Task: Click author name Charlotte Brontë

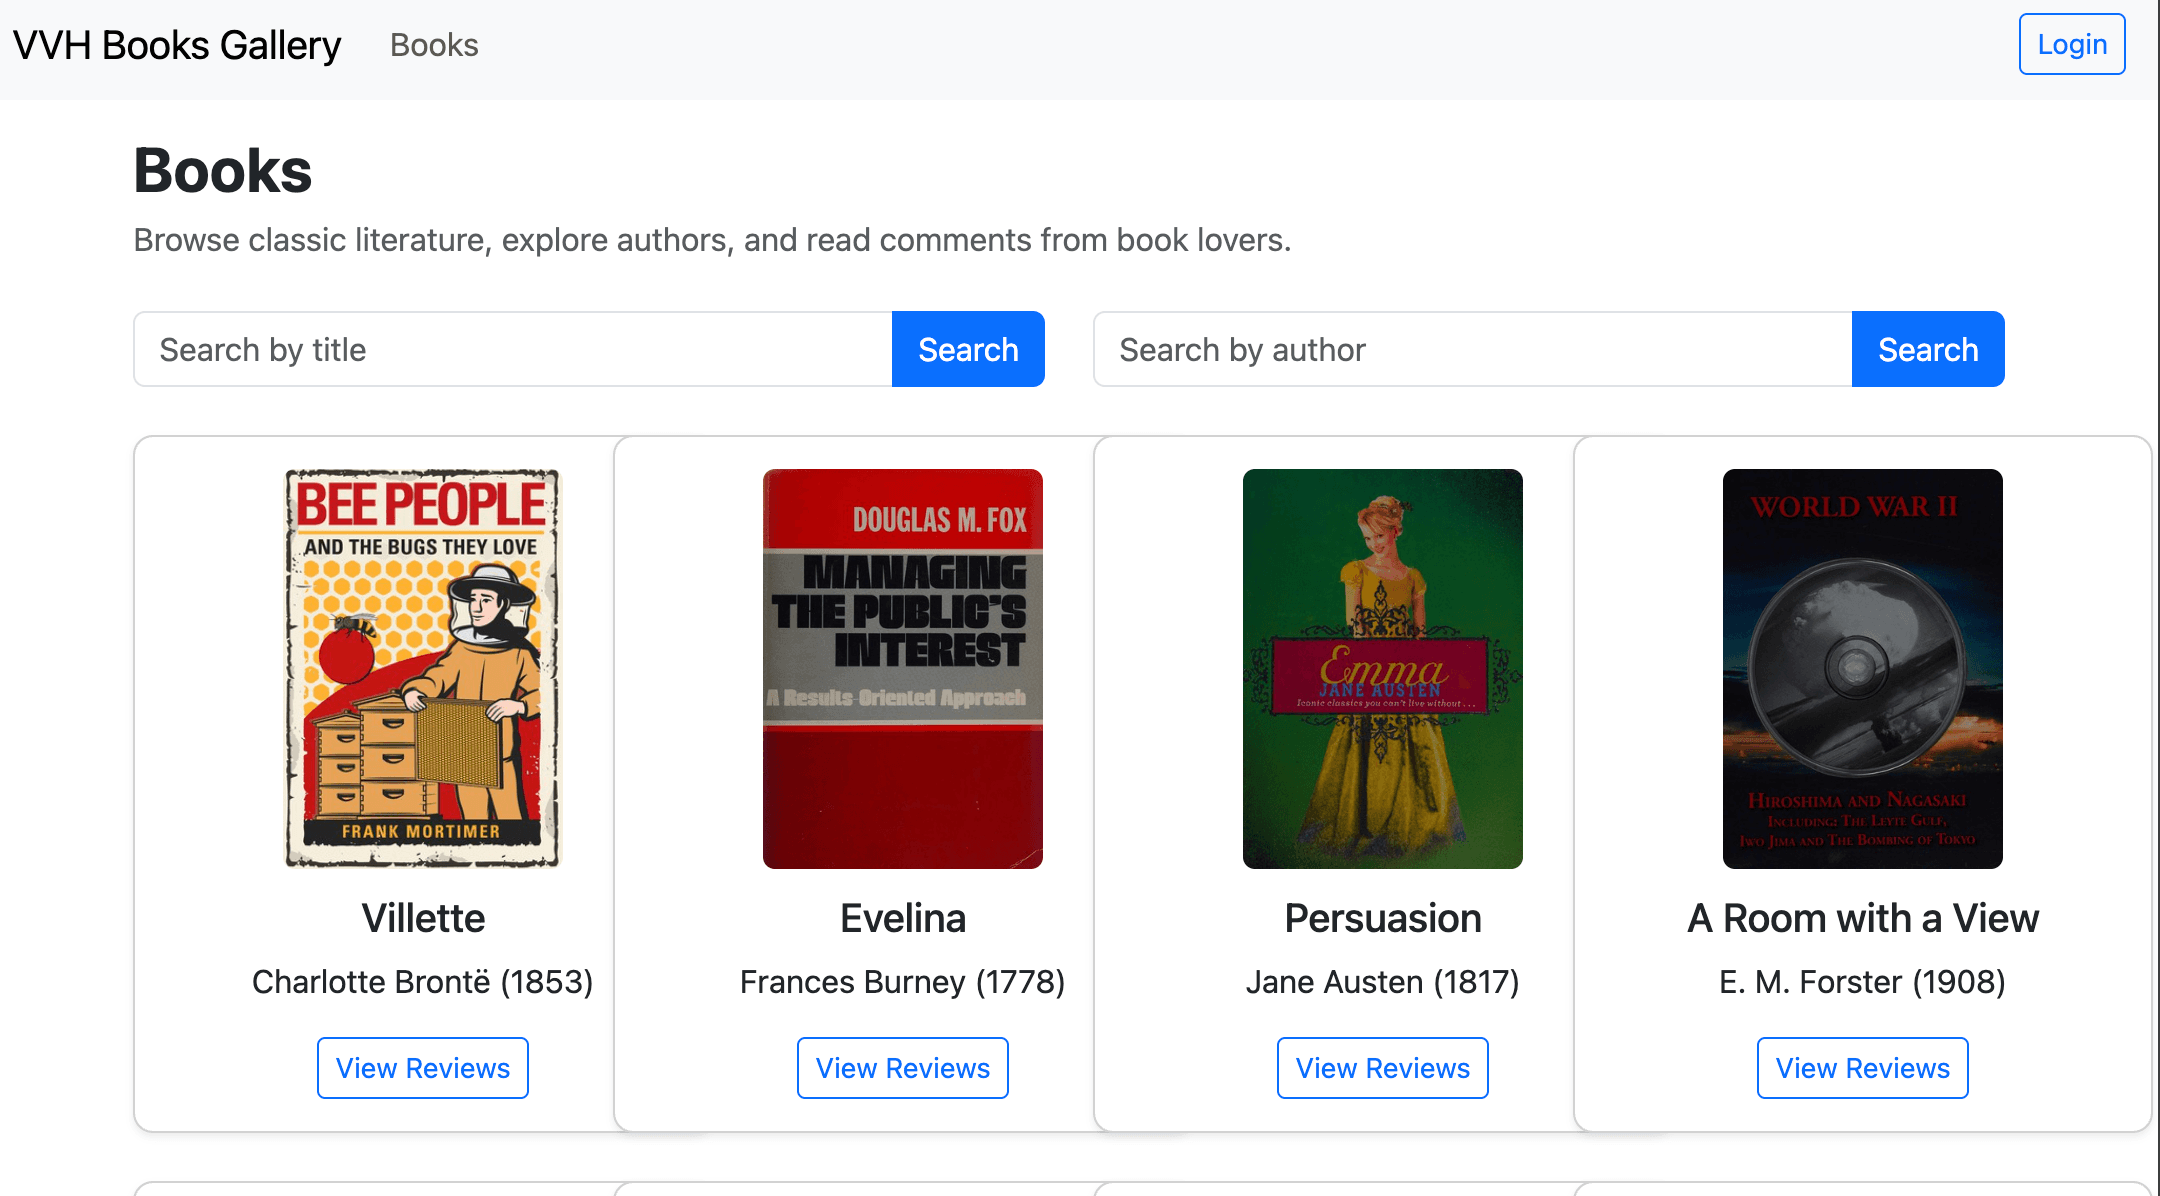Action: 422,982
